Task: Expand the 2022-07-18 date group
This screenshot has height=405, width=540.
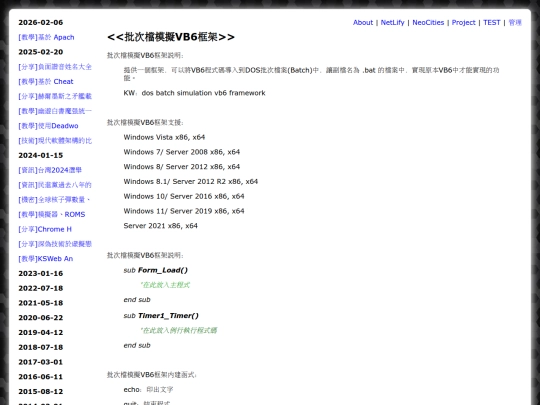Action: [x=41, y=288]
